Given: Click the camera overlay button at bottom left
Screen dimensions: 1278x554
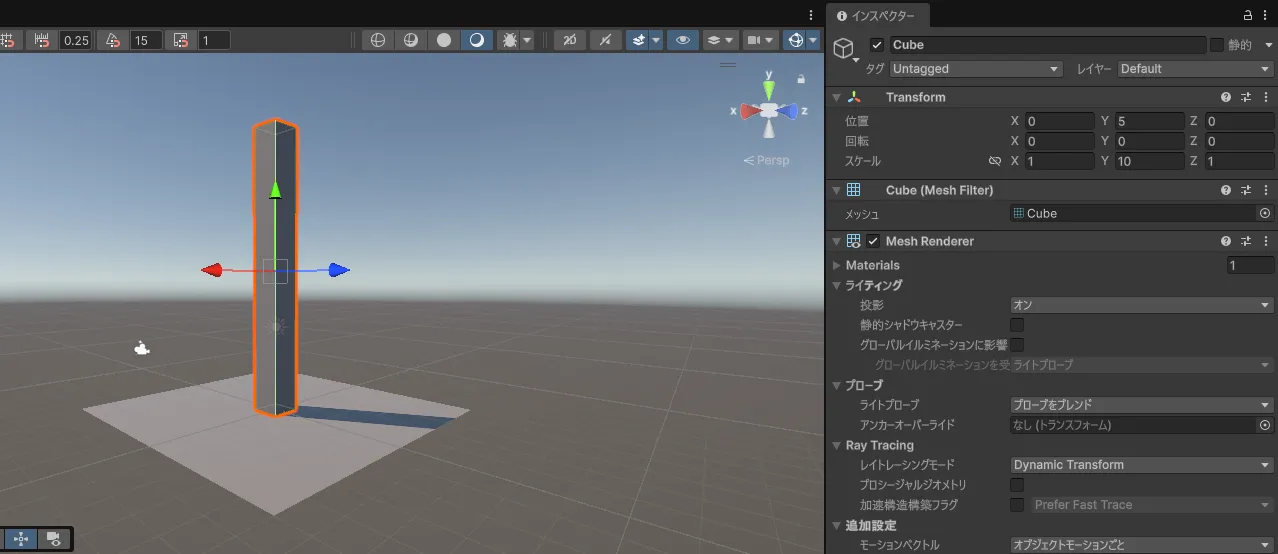Looking at the screenshot, I should point(54,539).
